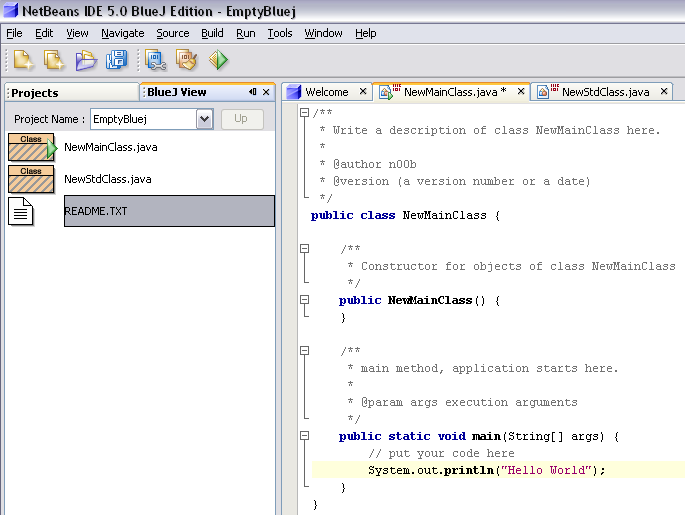This screenshot has width=685, height=515.
Task: Minimize the BlueJ View panel
Action: coord(253,92)
